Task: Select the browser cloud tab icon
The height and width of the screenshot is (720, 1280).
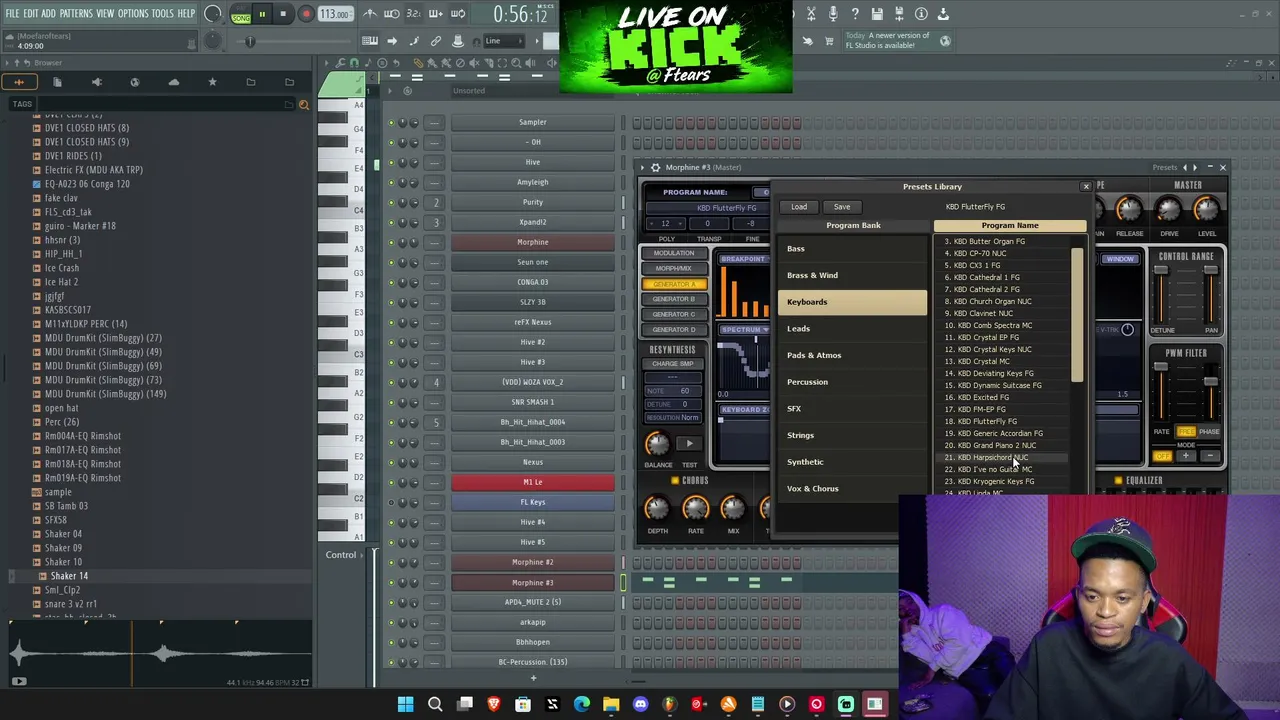Action: tap(173, 82)
